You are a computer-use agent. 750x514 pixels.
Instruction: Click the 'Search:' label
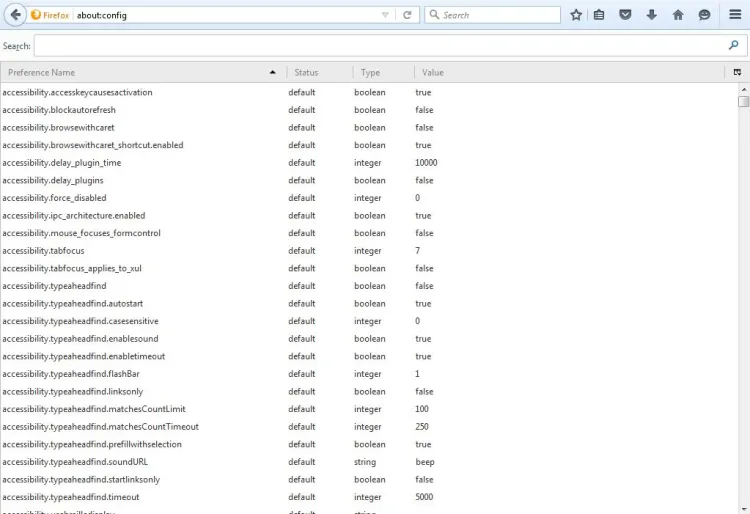[16, 46]
